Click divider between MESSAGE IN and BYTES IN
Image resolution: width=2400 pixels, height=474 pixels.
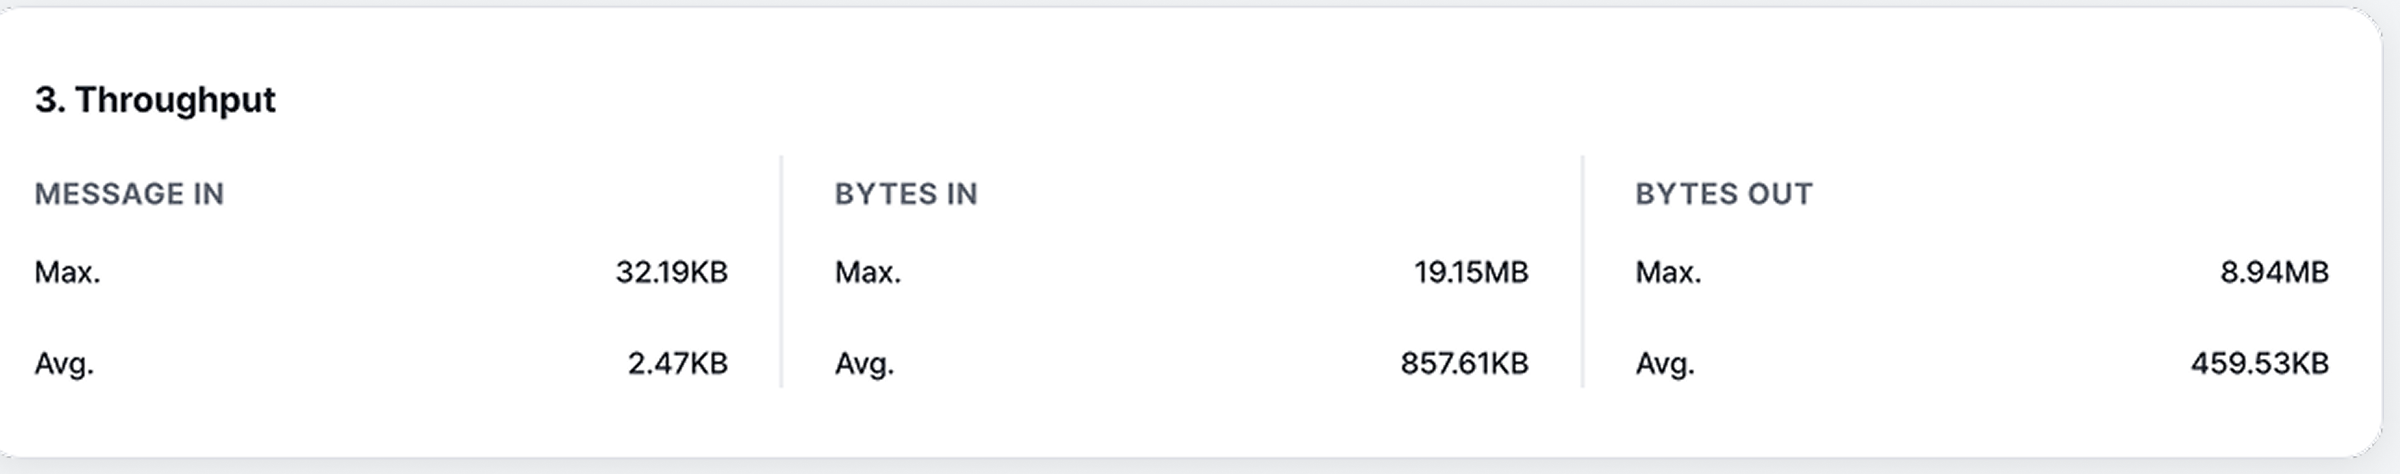[x=781, y=272]
